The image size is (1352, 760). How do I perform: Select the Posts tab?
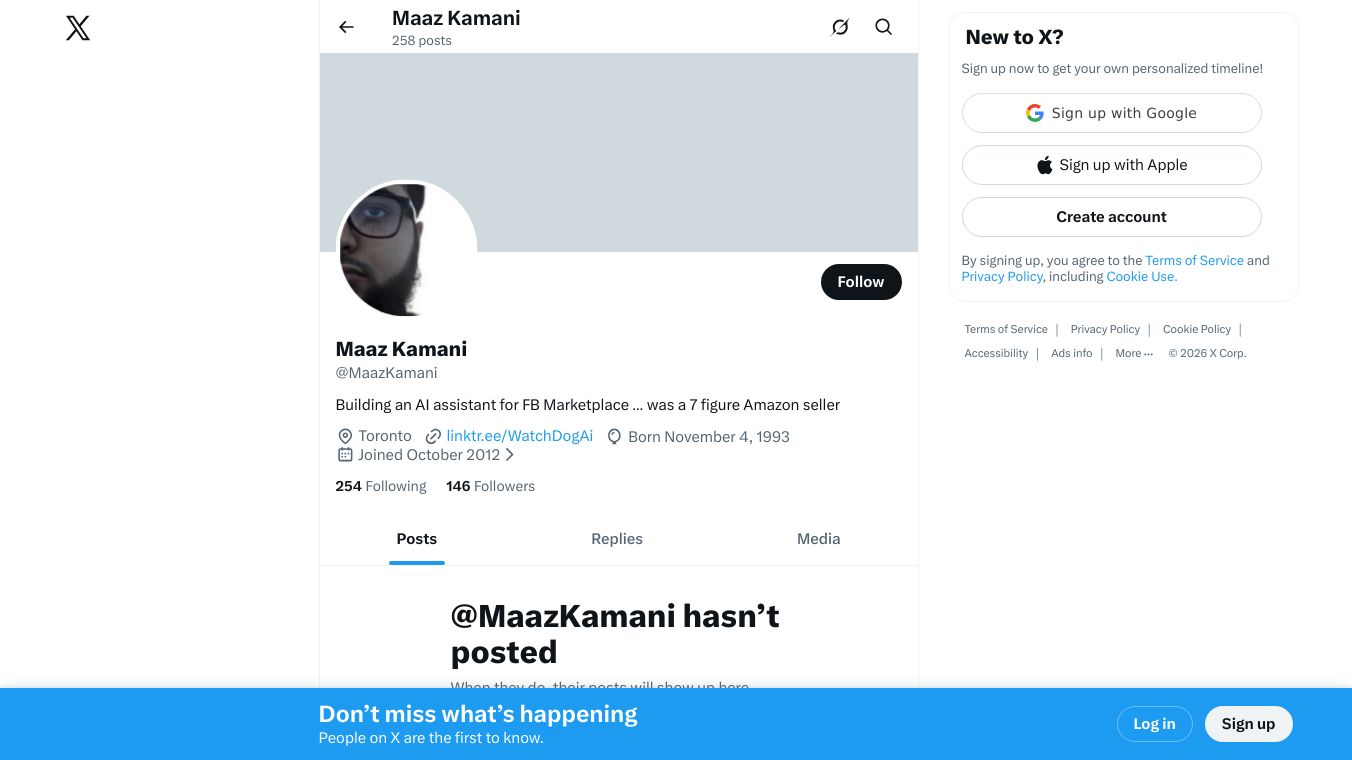pyautogui.click(x=417, y=539)
